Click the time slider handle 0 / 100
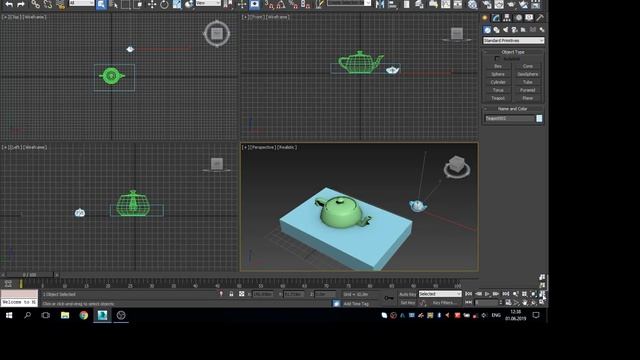The width and height of the screenshot is (640, 360). pyautogui.click(x=29, y=275)
